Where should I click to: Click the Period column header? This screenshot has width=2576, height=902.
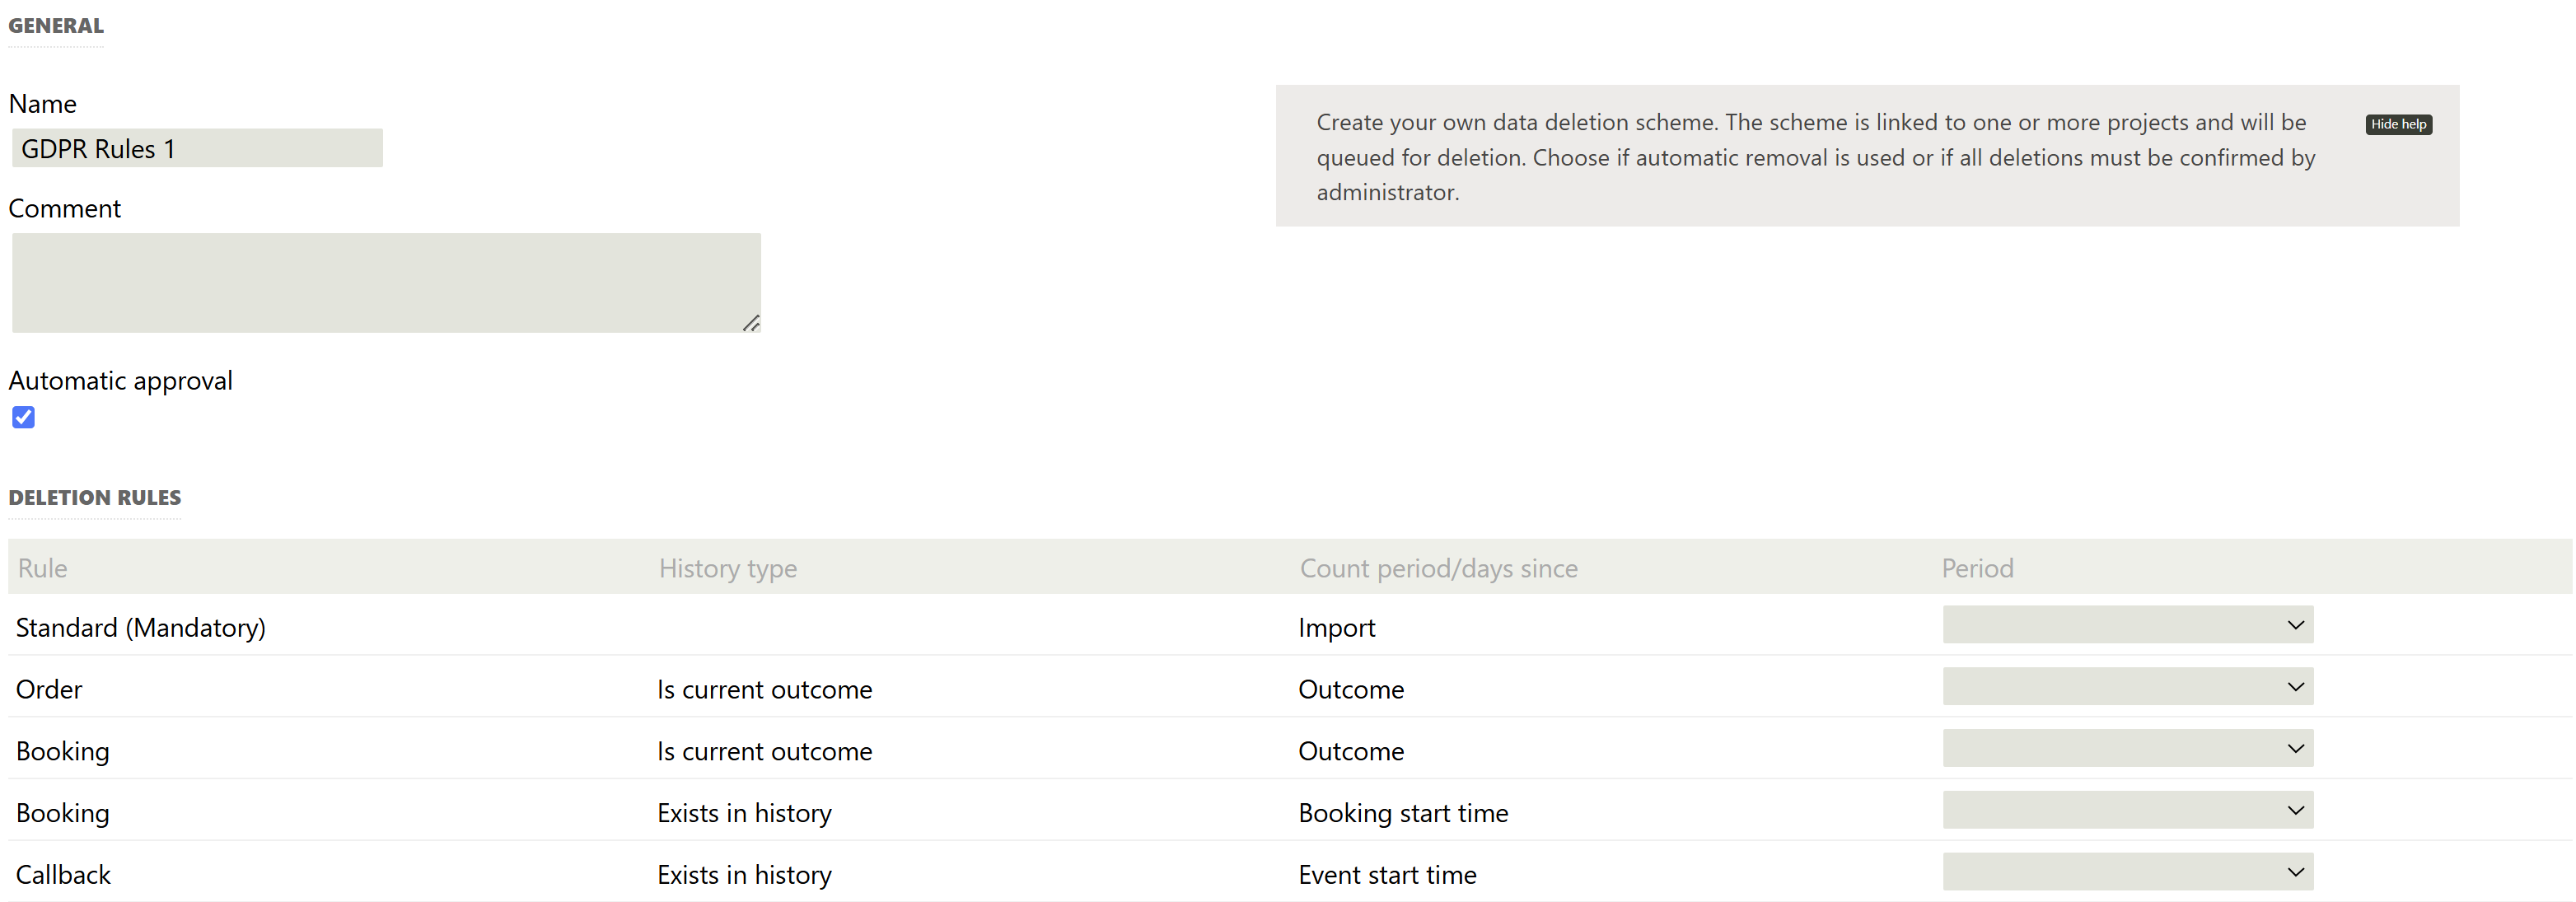click(1977, 568)
